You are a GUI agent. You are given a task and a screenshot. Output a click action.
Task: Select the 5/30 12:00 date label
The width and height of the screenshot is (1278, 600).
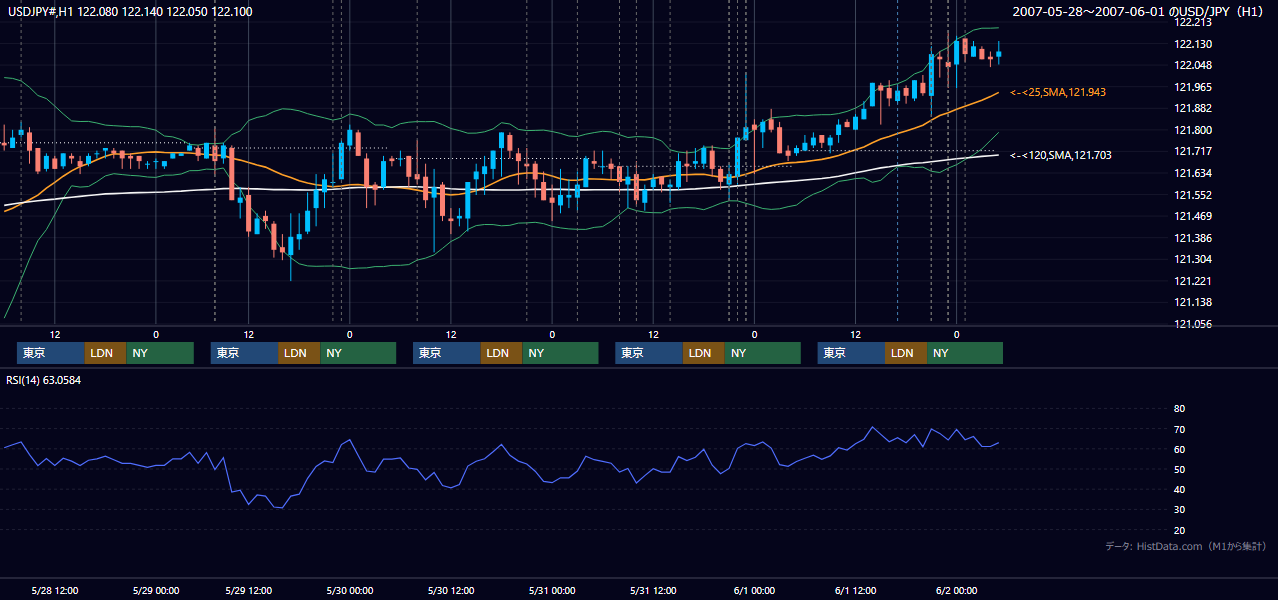click(x=450, y=590)
